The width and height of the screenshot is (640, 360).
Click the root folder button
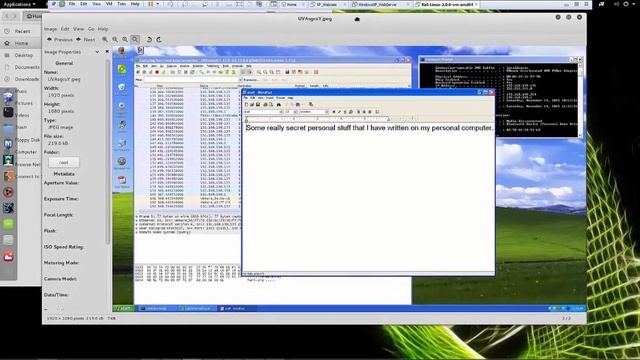pyautogui.click(x=64, y=162)
